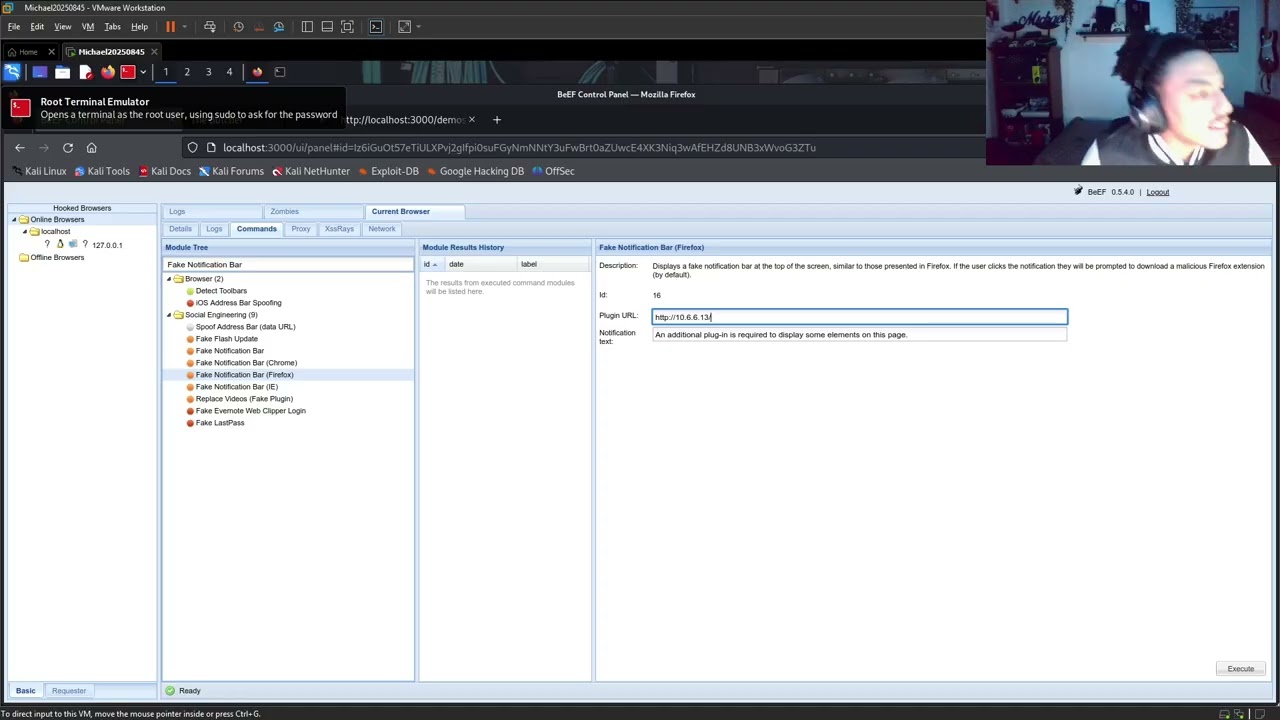Collapse the localhost folder node
The height and width of the screenshot is (720, 1280).
point(25,232)
